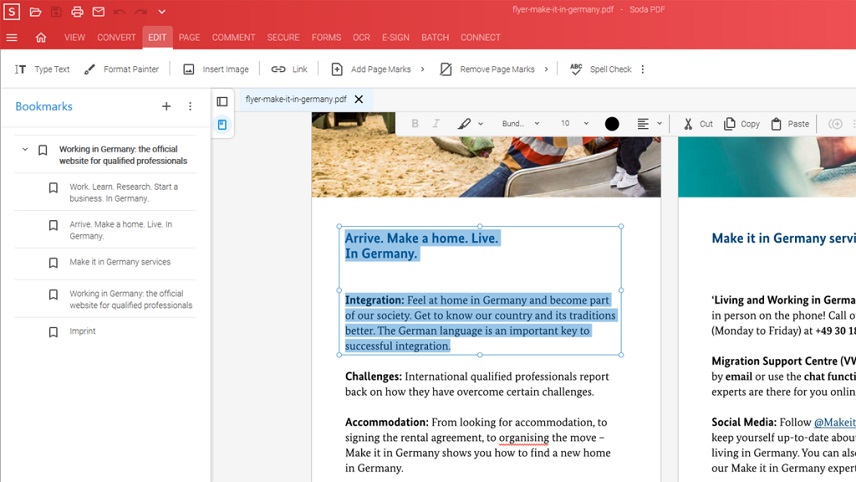
Task: Click Add Page Marks
Action: (x=371, y=69)
